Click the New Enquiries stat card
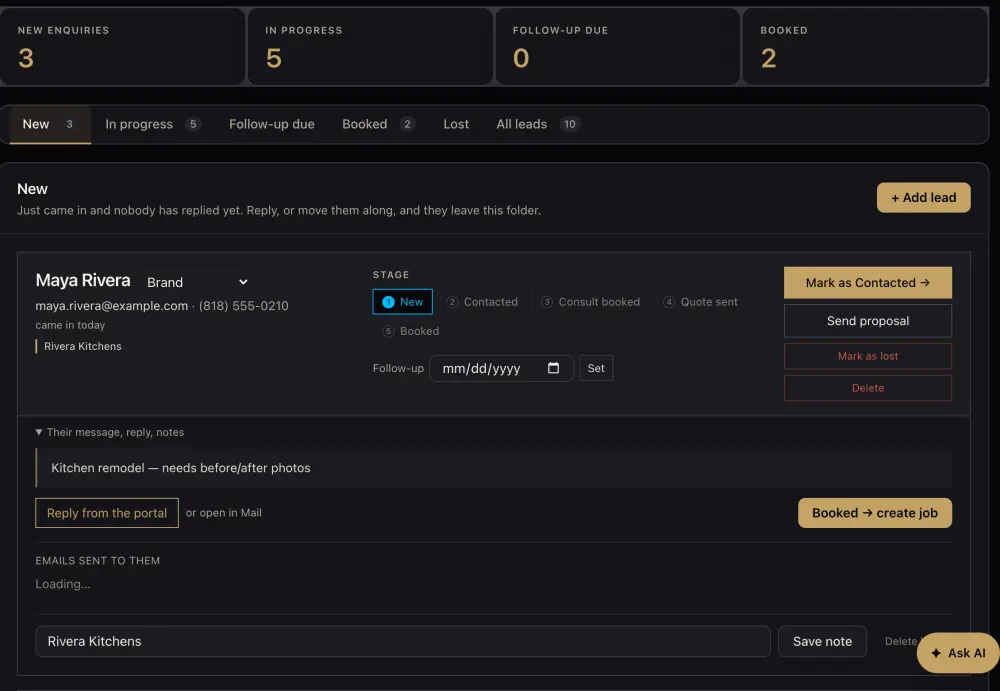Viewport: 1000px width, 691px height. tap(122, 46)
